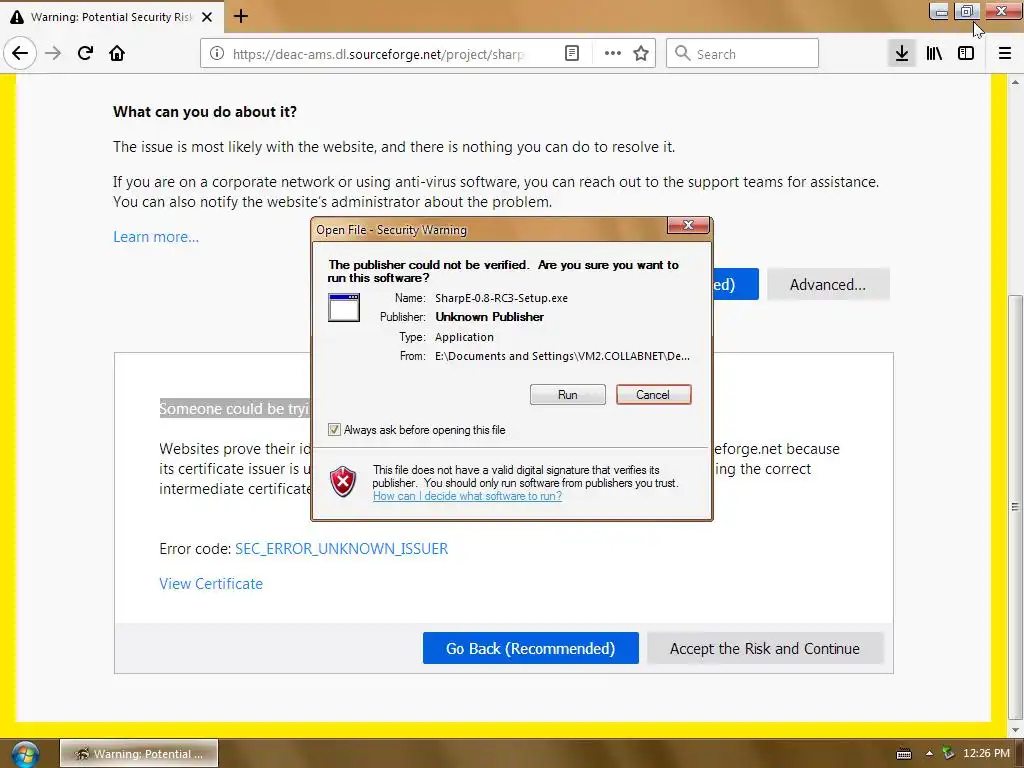The width and height of the screenshot is (1024, 768).
Task: Open the Firefox home page
Action: (x=117, y=54)
